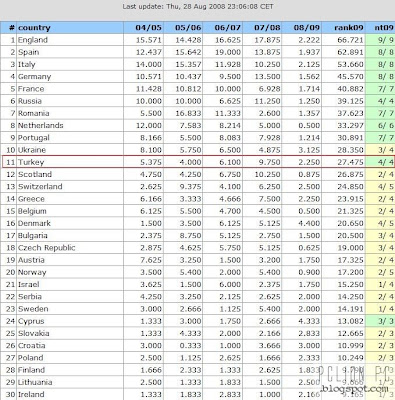Click Denmark's 08/09 value 4.400
Image resolution: width=395 pixels, height=400 pixels.
tap(309, 223)
